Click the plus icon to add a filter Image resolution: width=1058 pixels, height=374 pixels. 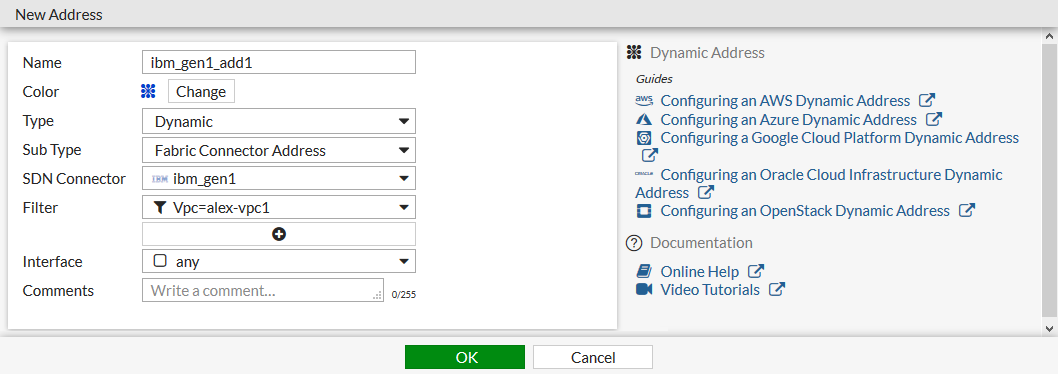[279, 234]
